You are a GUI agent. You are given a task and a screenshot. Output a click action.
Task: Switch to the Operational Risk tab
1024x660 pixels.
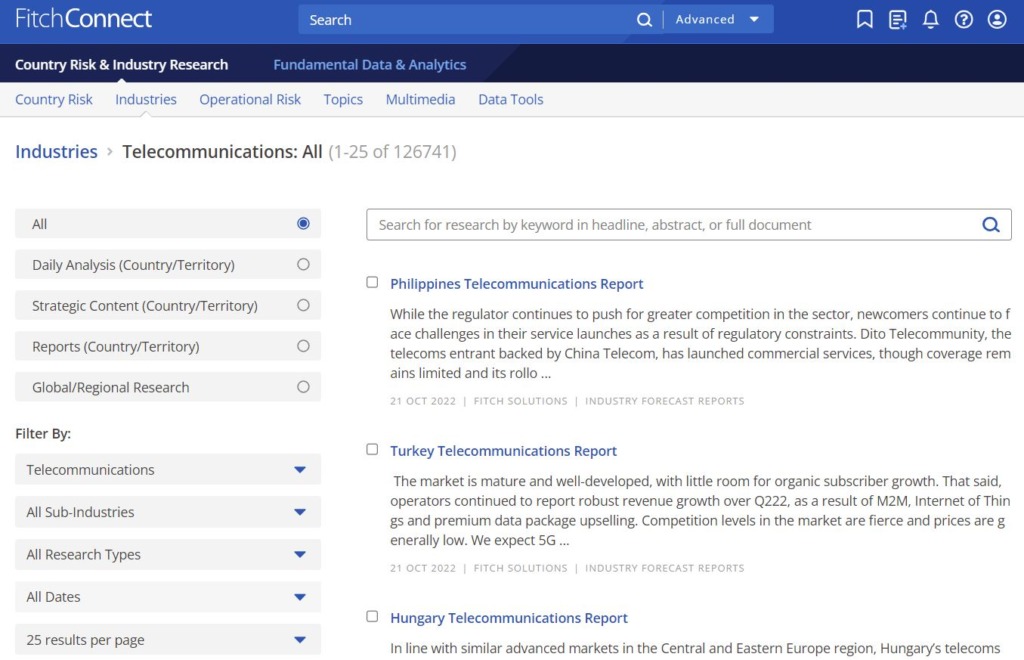click(x=250, y=99)
